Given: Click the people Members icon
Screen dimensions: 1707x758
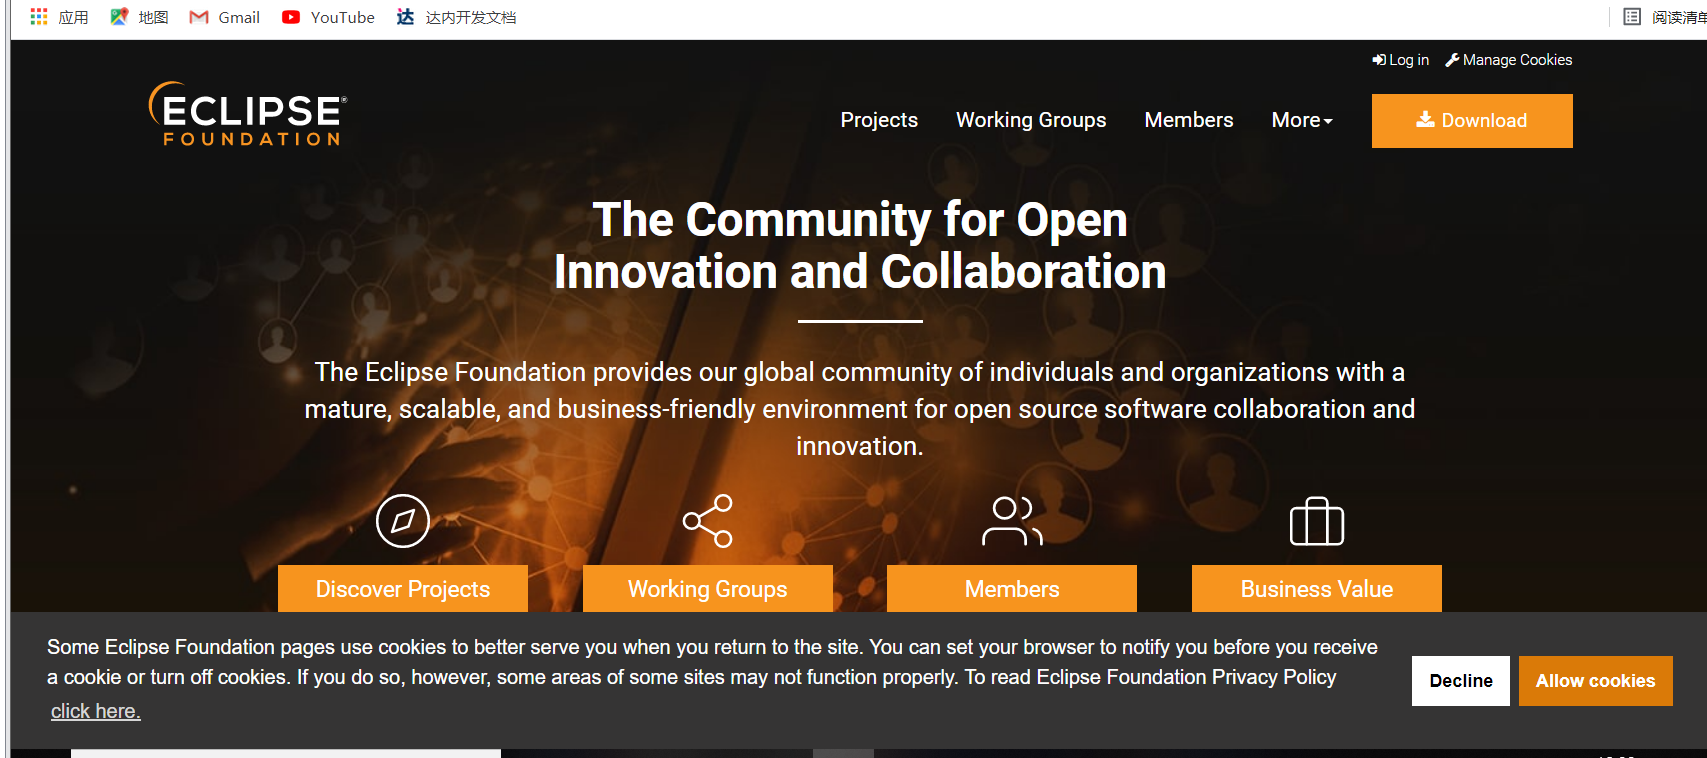Looking at the screenshot, I should (1012, 521).
